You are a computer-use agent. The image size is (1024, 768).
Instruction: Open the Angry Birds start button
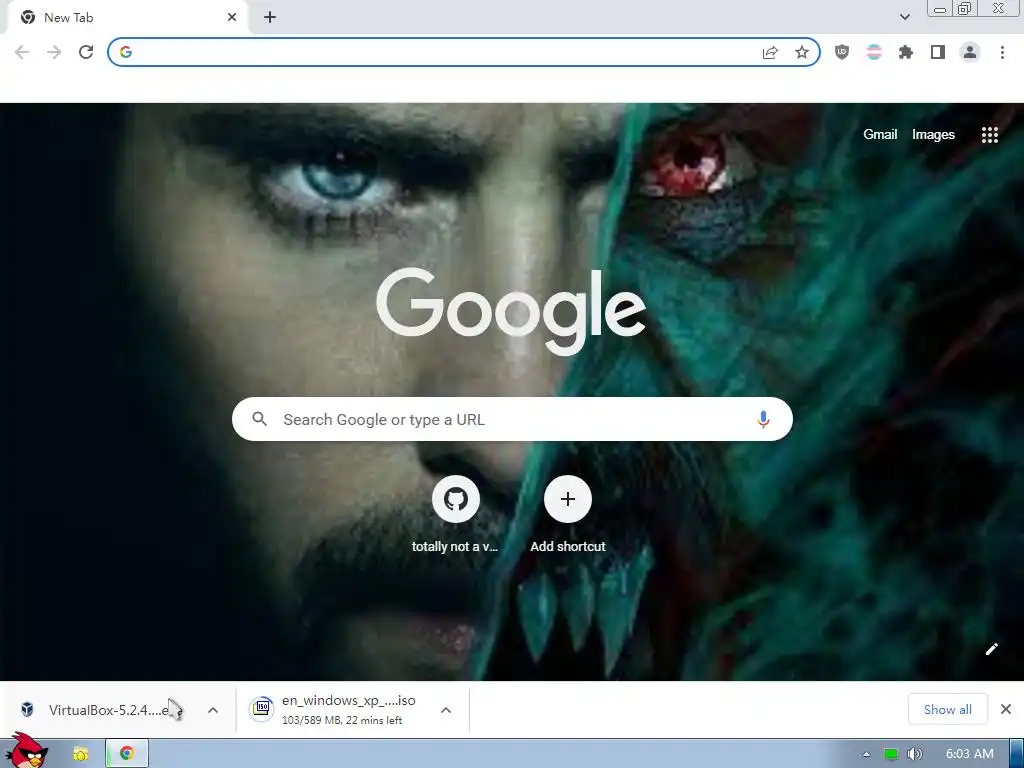[x=27, y=751]
